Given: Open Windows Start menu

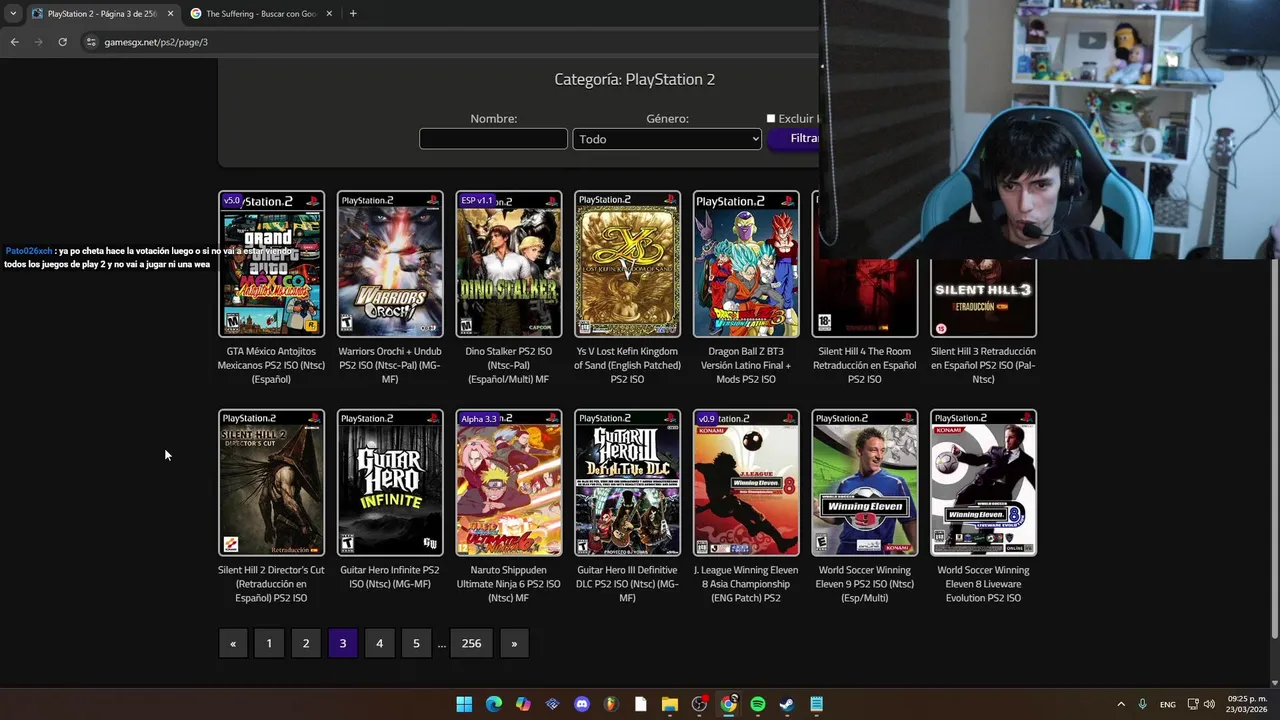Looking at the screenshot, I should 464,704.
